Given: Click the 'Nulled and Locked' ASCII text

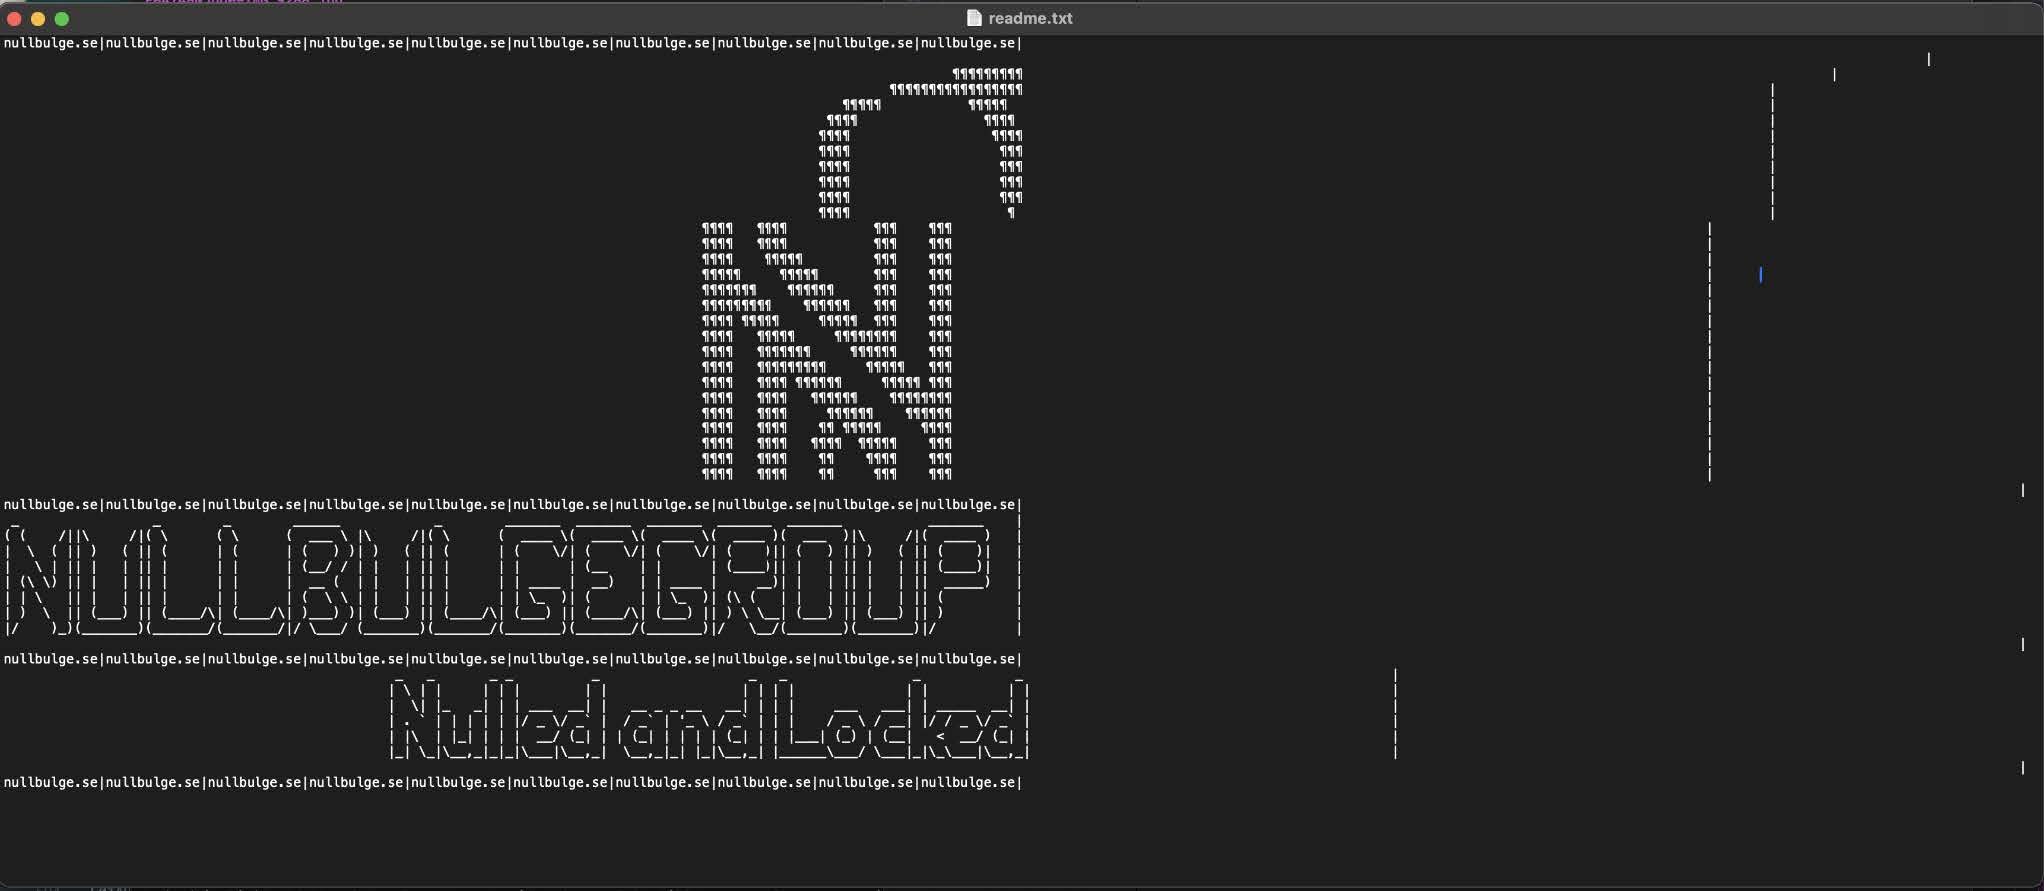Looking at the screenshot, I should pyautogui.click(x=708, y=720).
